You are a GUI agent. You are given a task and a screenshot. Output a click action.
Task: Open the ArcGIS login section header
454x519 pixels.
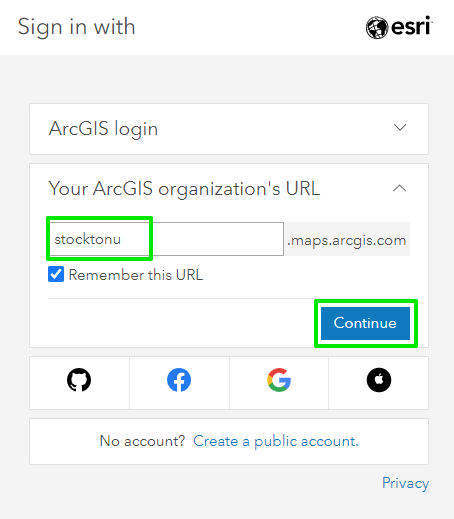click(229, 129)
